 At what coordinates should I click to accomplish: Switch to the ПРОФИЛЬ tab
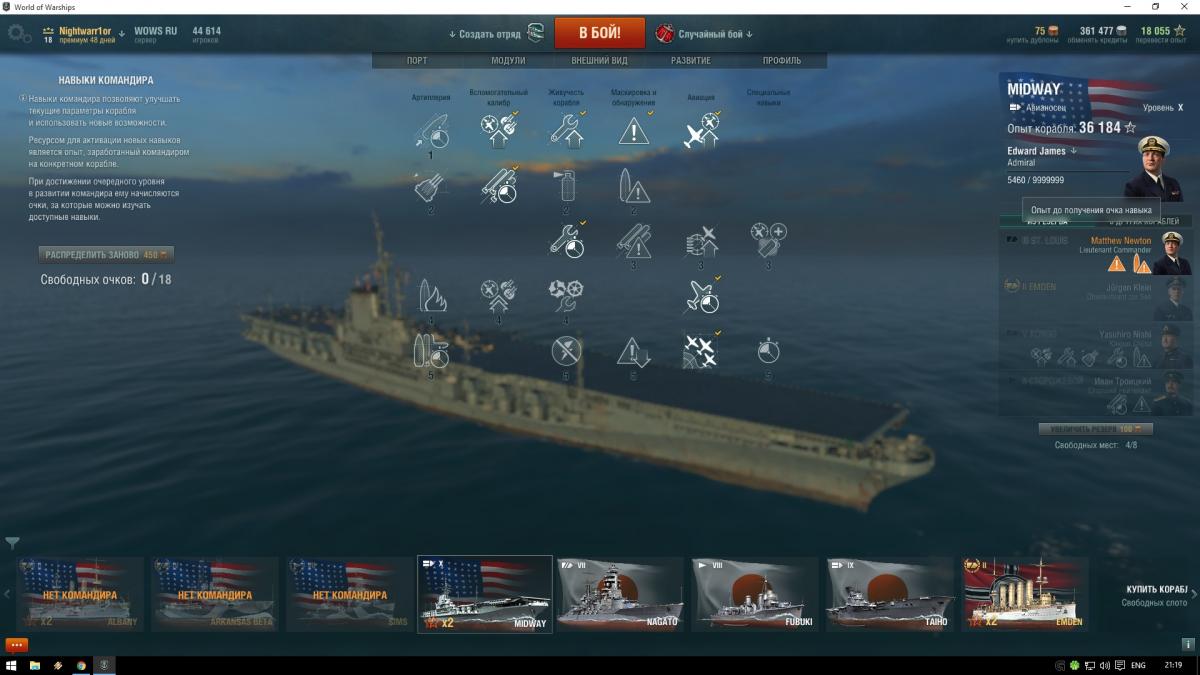(x=782, y=61)
